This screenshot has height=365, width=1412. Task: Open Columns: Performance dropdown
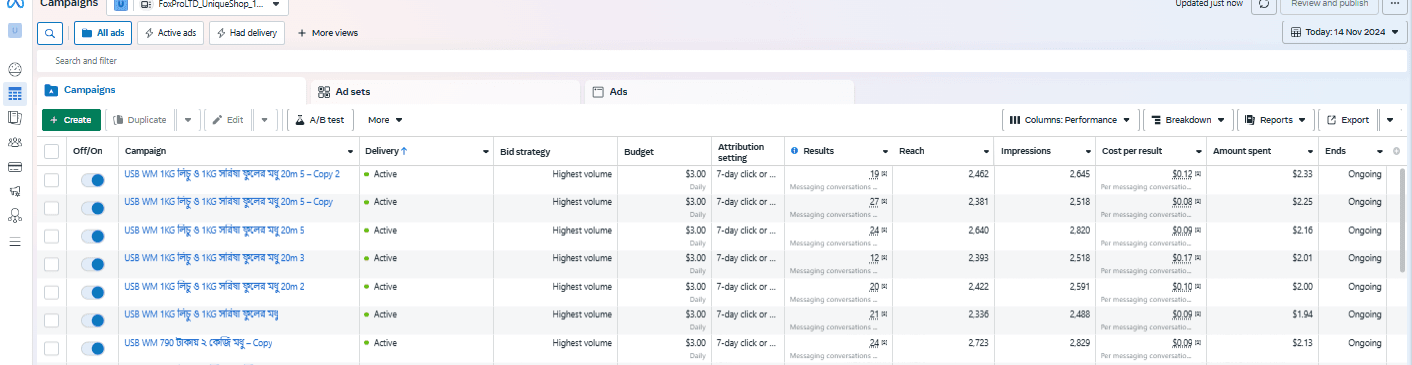pos(1070,120)
